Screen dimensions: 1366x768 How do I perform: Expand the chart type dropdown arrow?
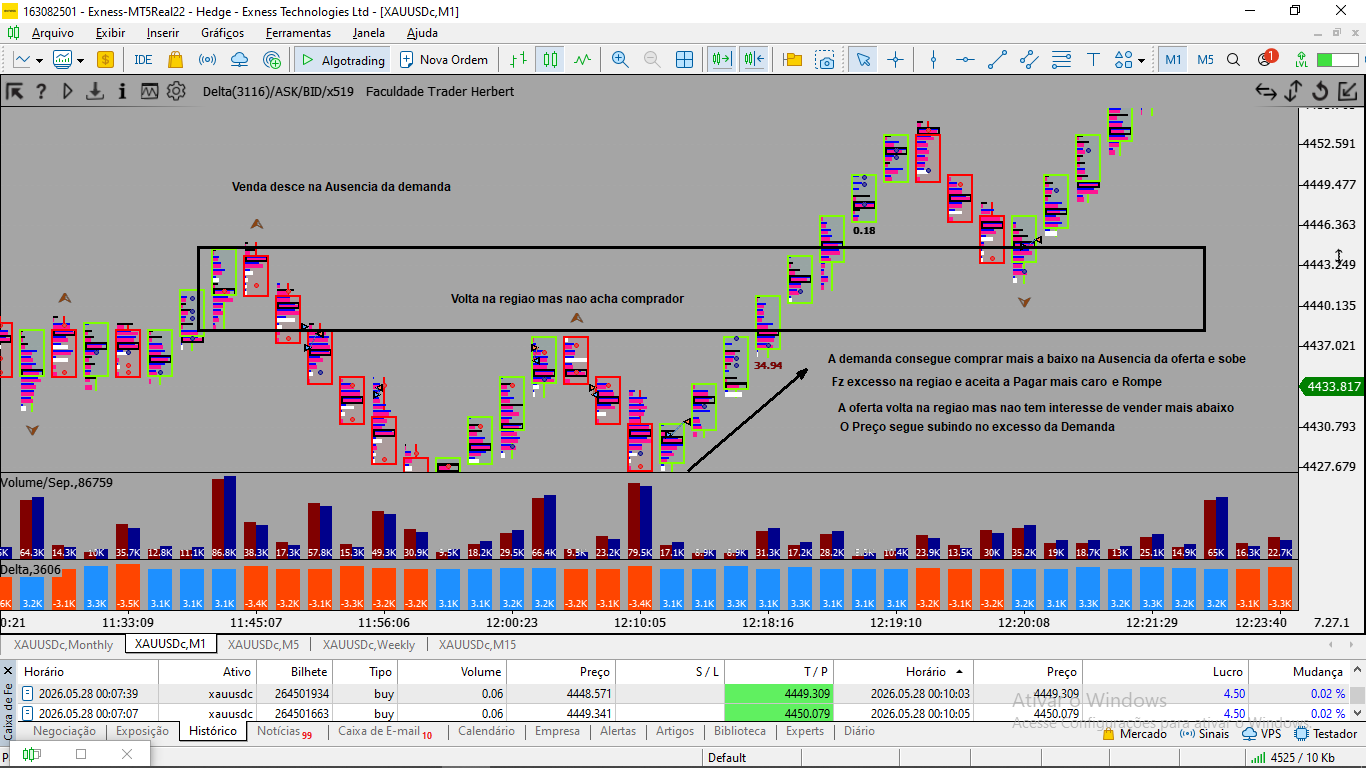39,60
